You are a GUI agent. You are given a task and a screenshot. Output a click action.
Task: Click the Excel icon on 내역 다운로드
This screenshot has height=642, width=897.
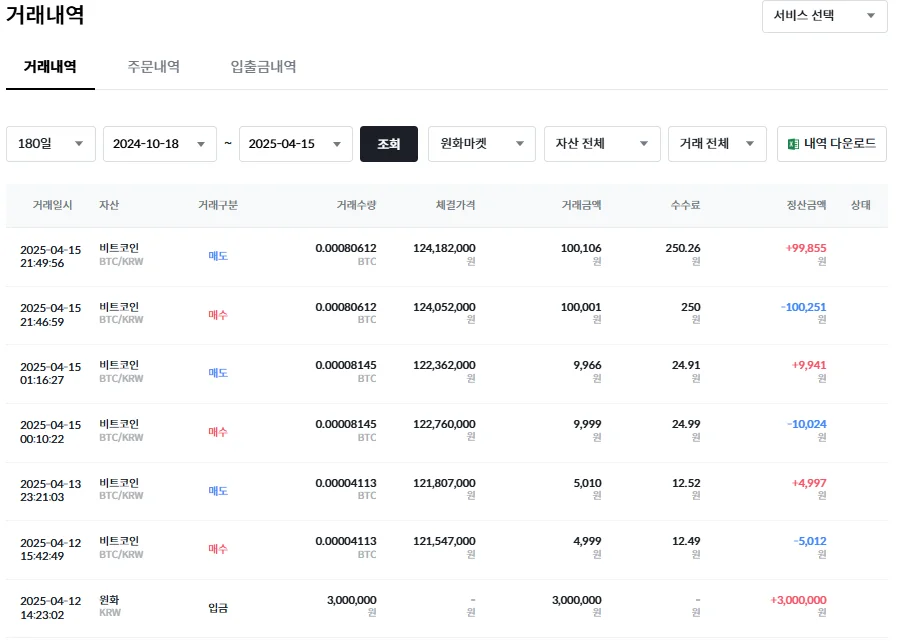point(793,144)
